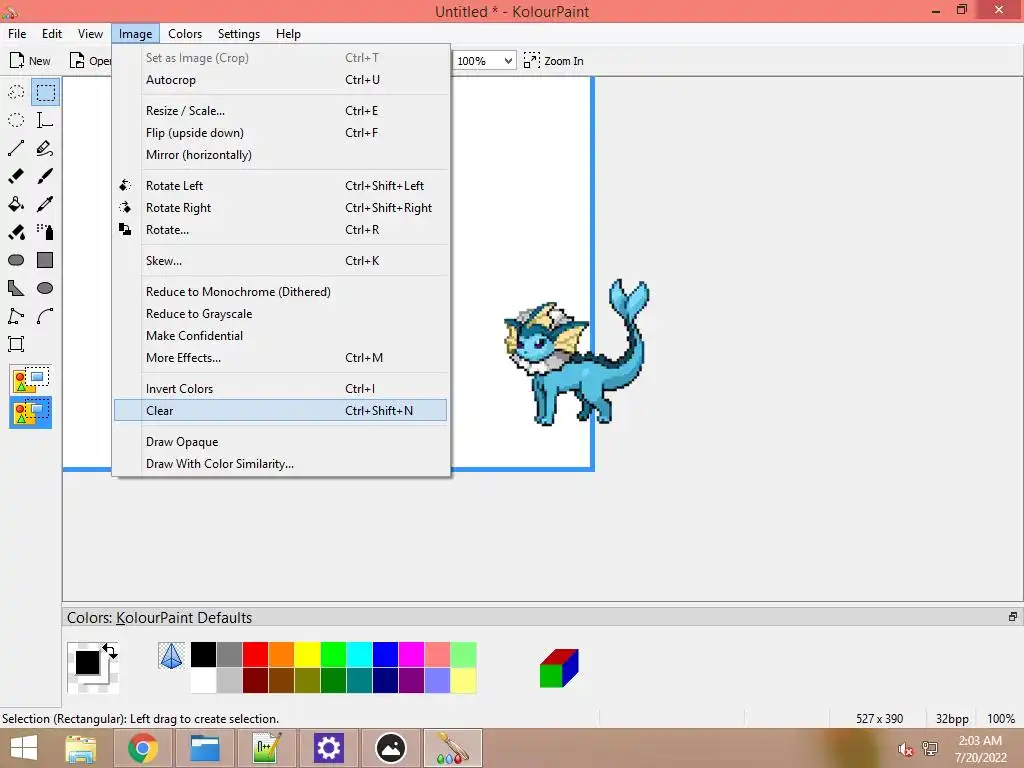Select the Flood Fill bucket tool
This screenshot has width=1024, height=768.
(16, 204)
